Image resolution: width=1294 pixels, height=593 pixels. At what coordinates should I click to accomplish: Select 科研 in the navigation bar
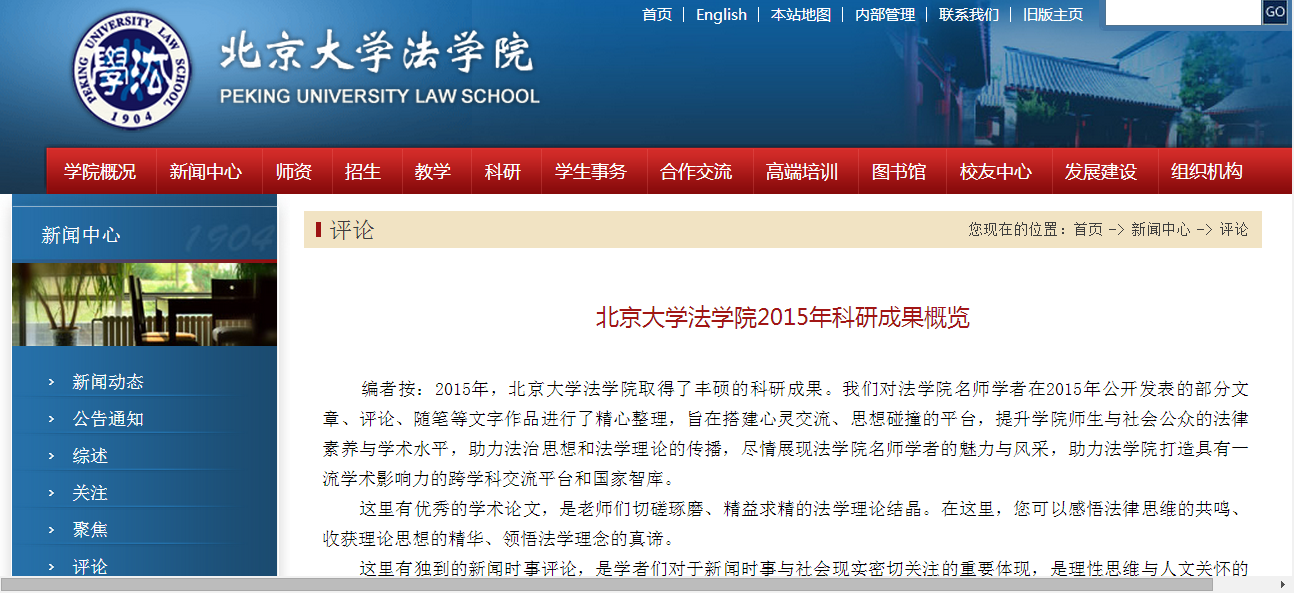coord(503,171)
